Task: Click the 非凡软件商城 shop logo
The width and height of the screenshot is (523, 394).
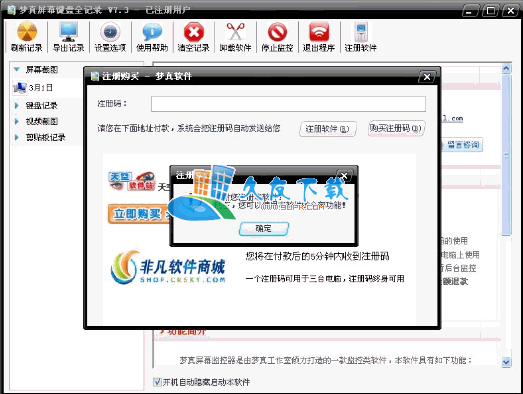Action: point(168,268)
